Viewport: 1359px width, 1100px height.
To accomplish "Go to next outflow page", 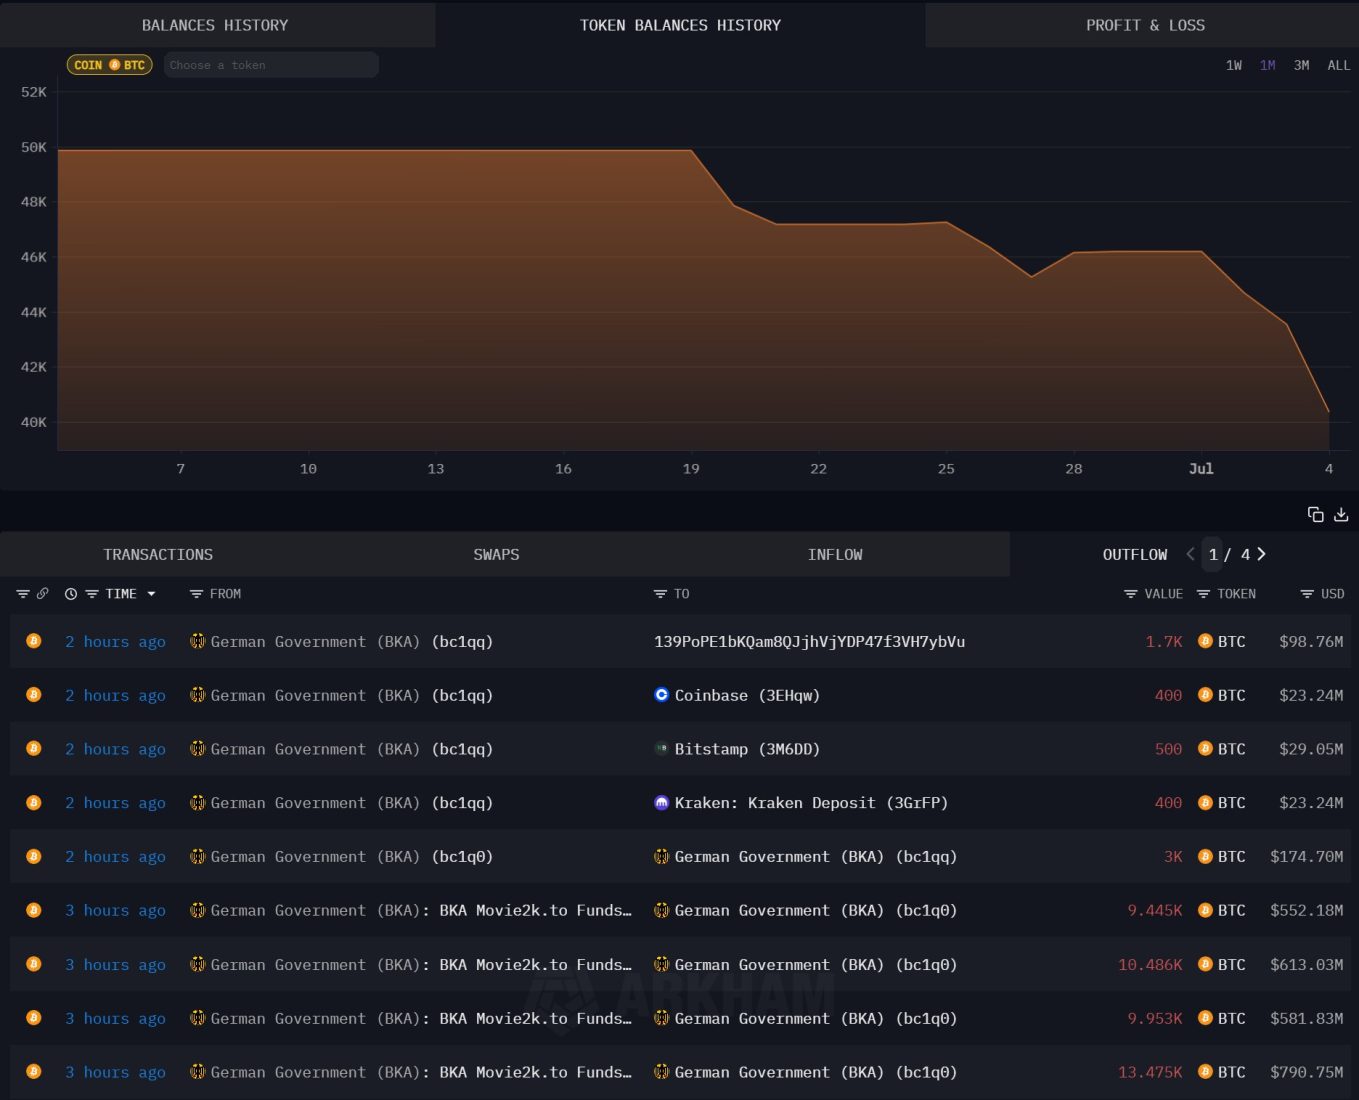I will pyautogui.click(x=1262, y=554).
